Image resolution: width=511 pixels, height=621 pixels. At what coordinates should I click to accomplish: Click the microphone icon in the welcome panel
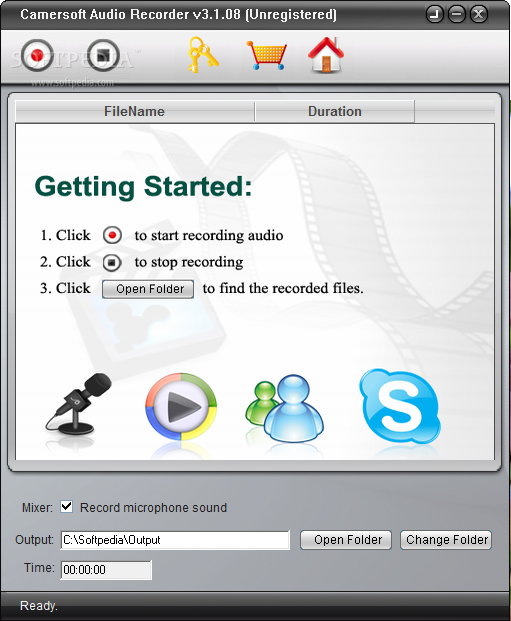coord(78,404)
